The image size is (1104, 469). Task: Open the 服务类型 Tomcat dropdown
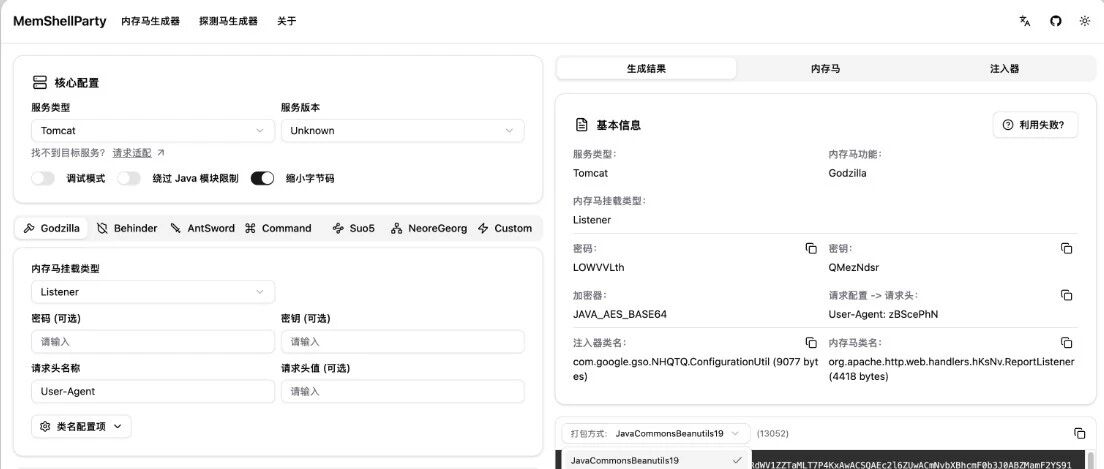153,131
